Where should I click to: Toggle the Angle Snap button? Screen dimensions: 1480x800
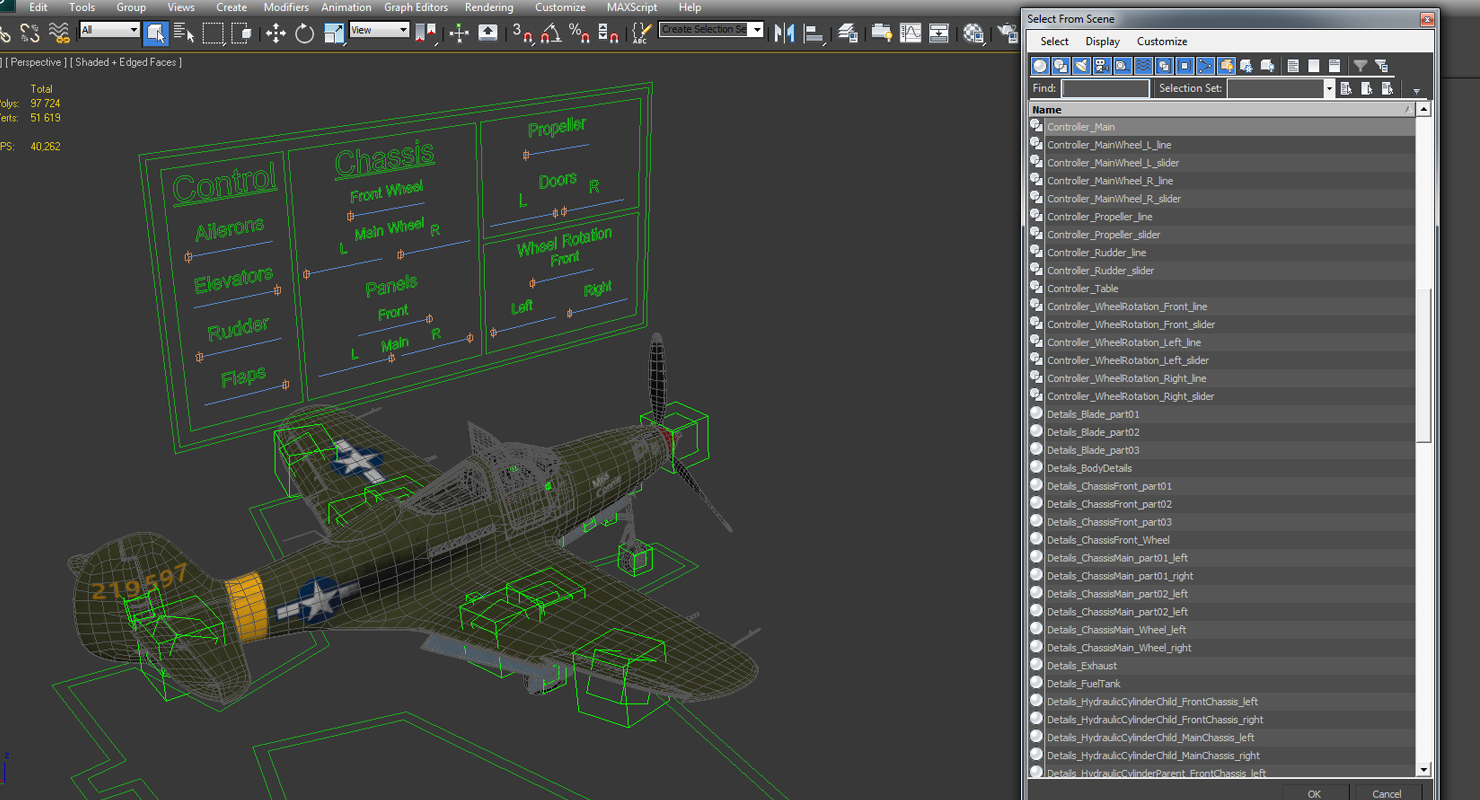[x=550, y=32]
